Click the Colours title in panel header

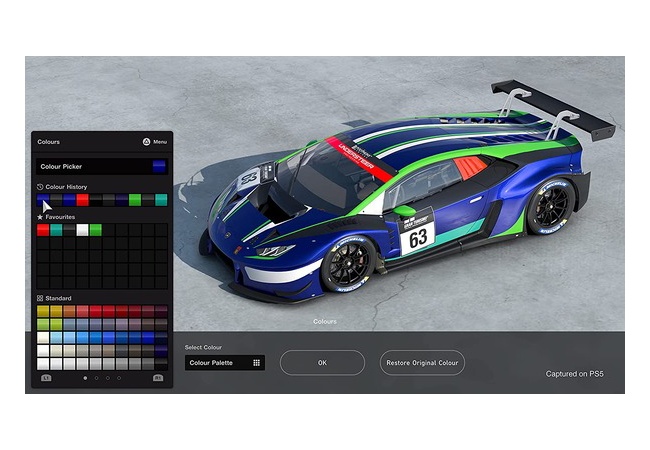pyautogui.click(x=49, y=142)
